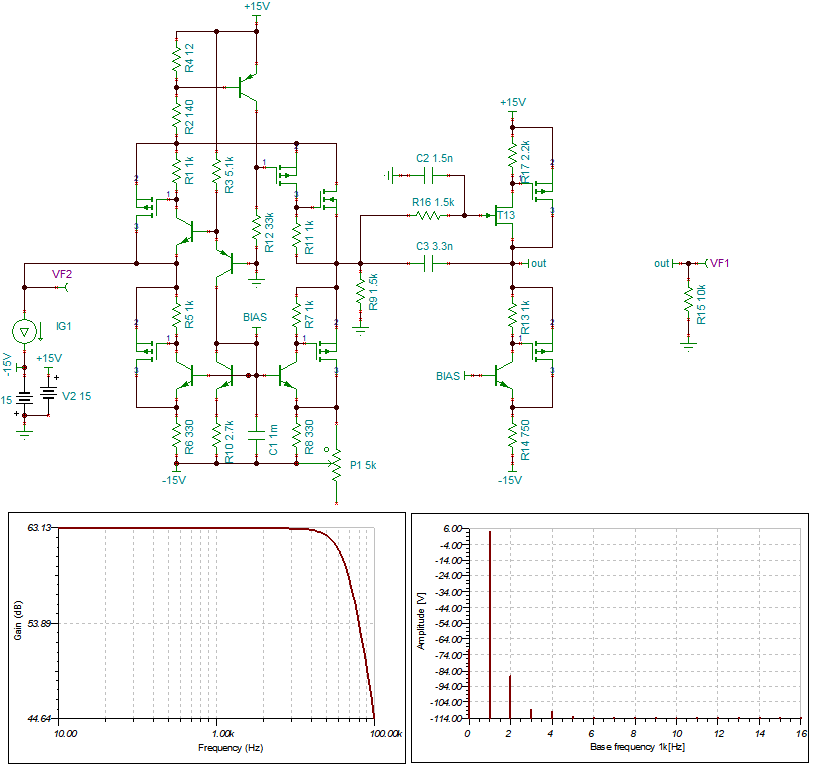The image size is (816, 769).
Task: Click the 53.89 gain axis value
Action: pos(39,623)
